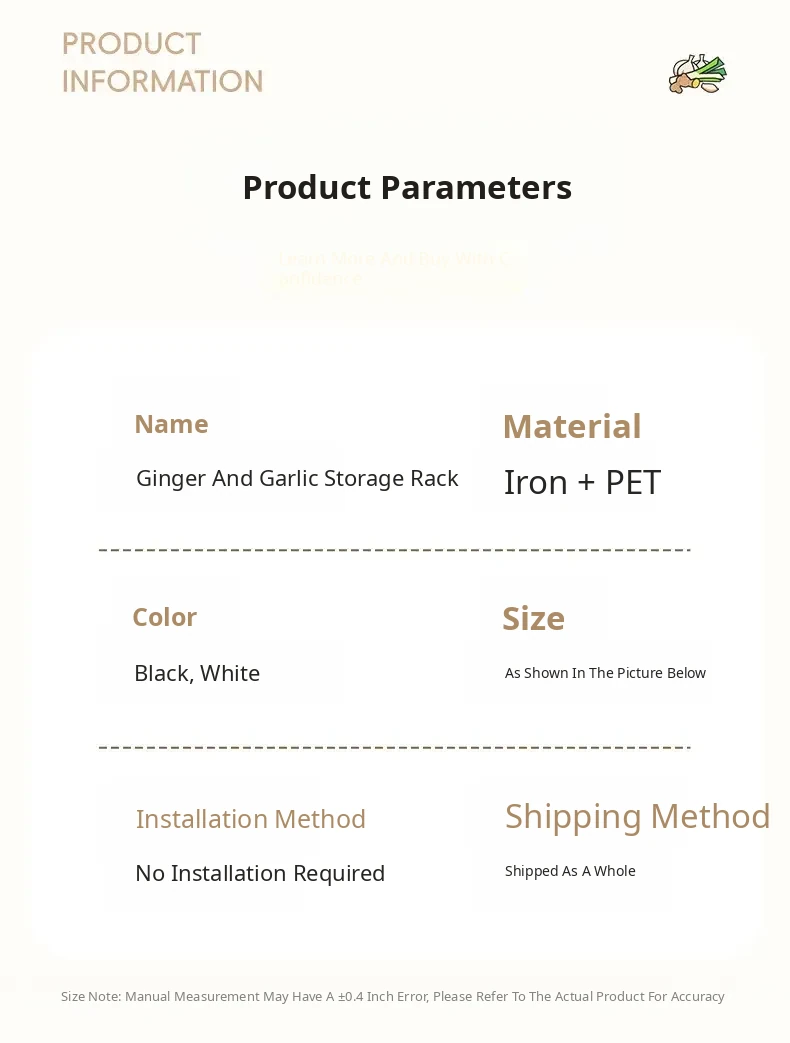Select the Black, White color value
This screenshot has height=1043, width=790.
(197, 673)
